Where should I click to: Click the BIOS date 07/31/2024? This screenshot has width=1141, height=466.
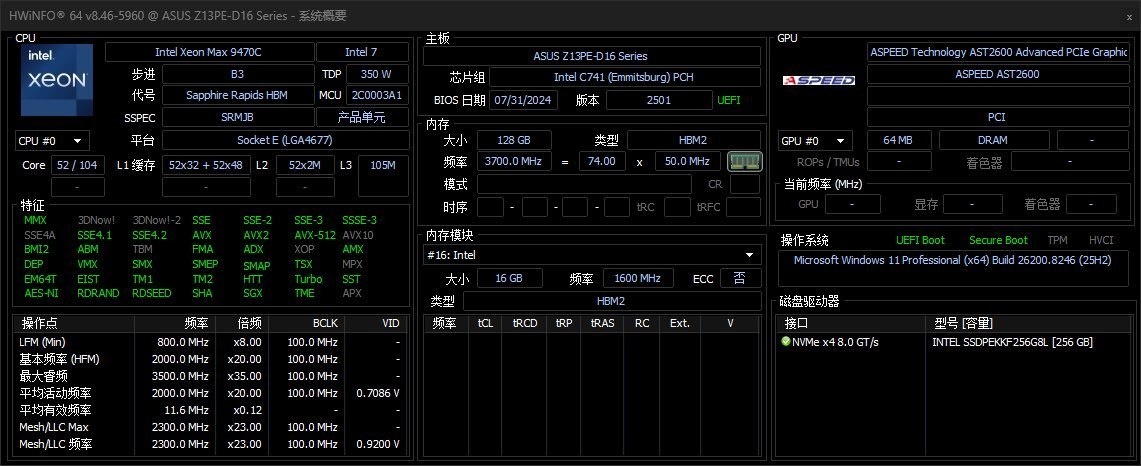point(524,100)
